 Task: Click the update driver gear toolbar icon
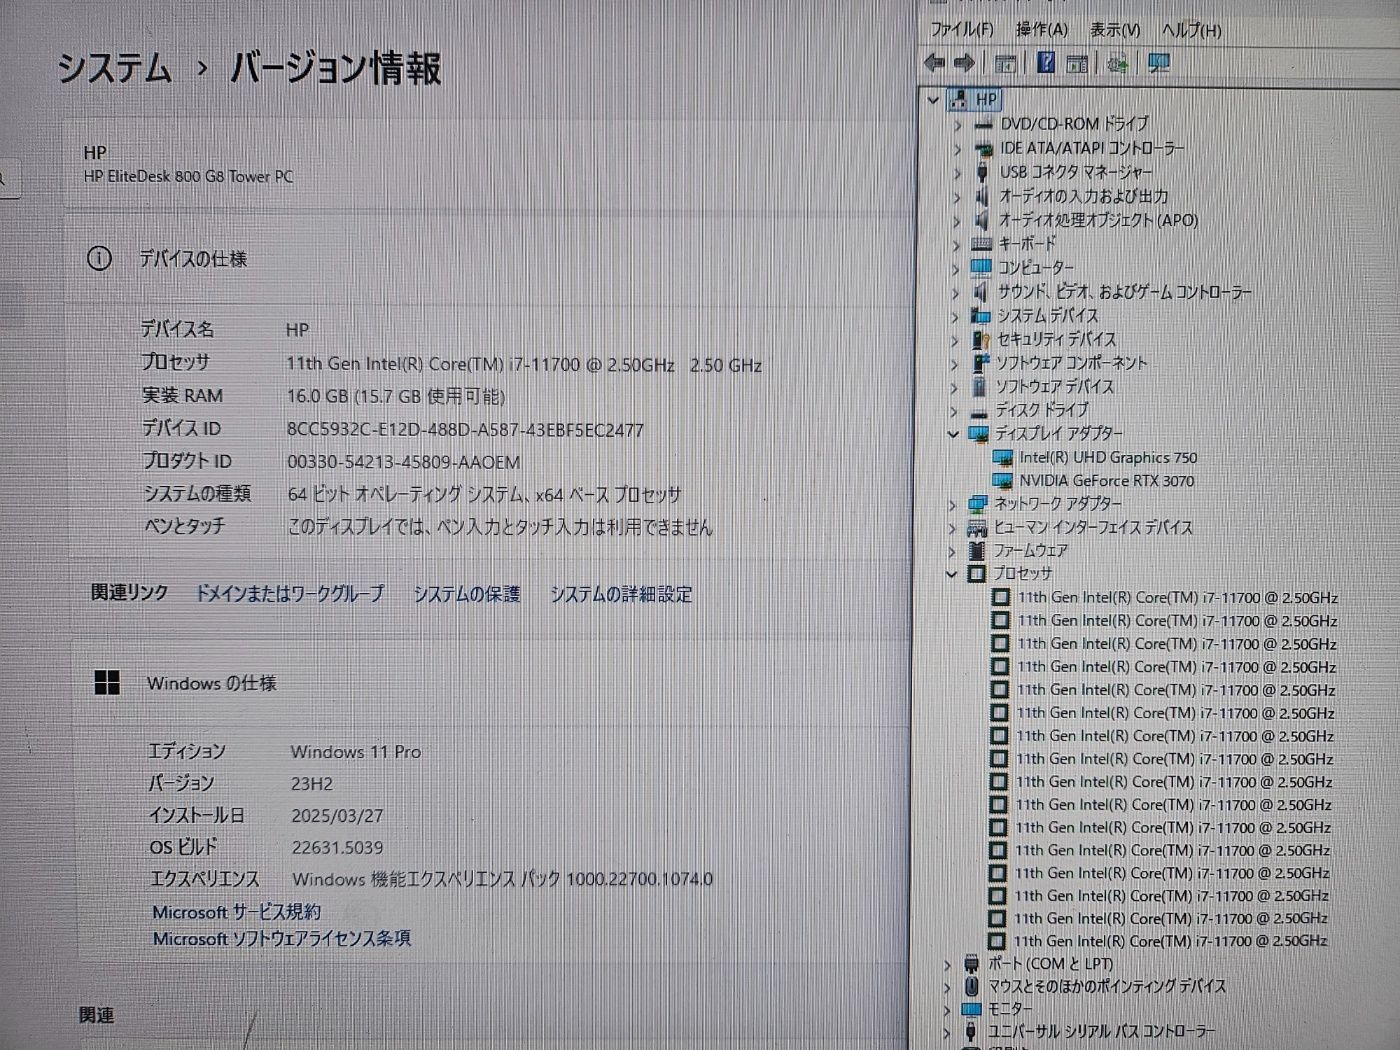coord(1117,64)
